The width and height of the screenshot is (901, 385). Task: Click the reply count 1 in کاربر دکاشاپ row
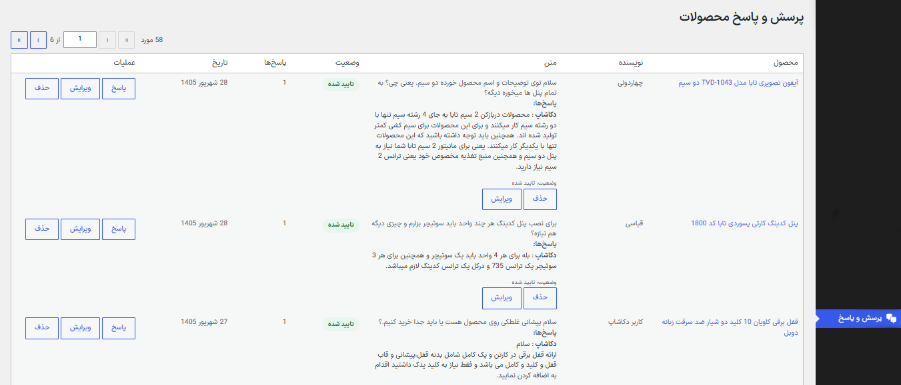point(284,322)
